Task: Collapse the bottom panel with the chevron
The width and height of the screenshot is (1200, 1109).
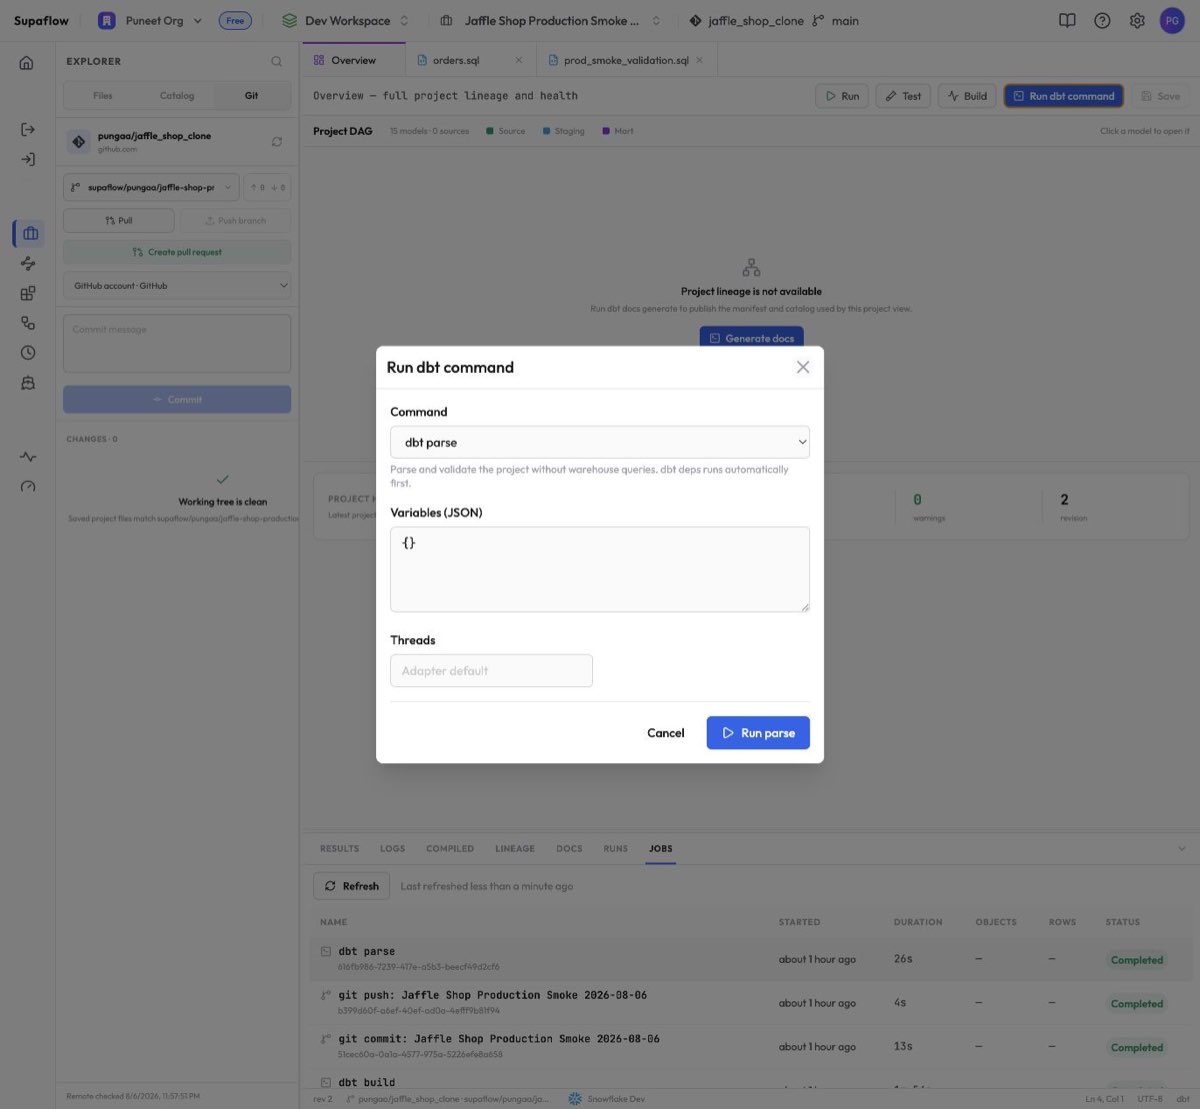Action: coord(1181,848)
